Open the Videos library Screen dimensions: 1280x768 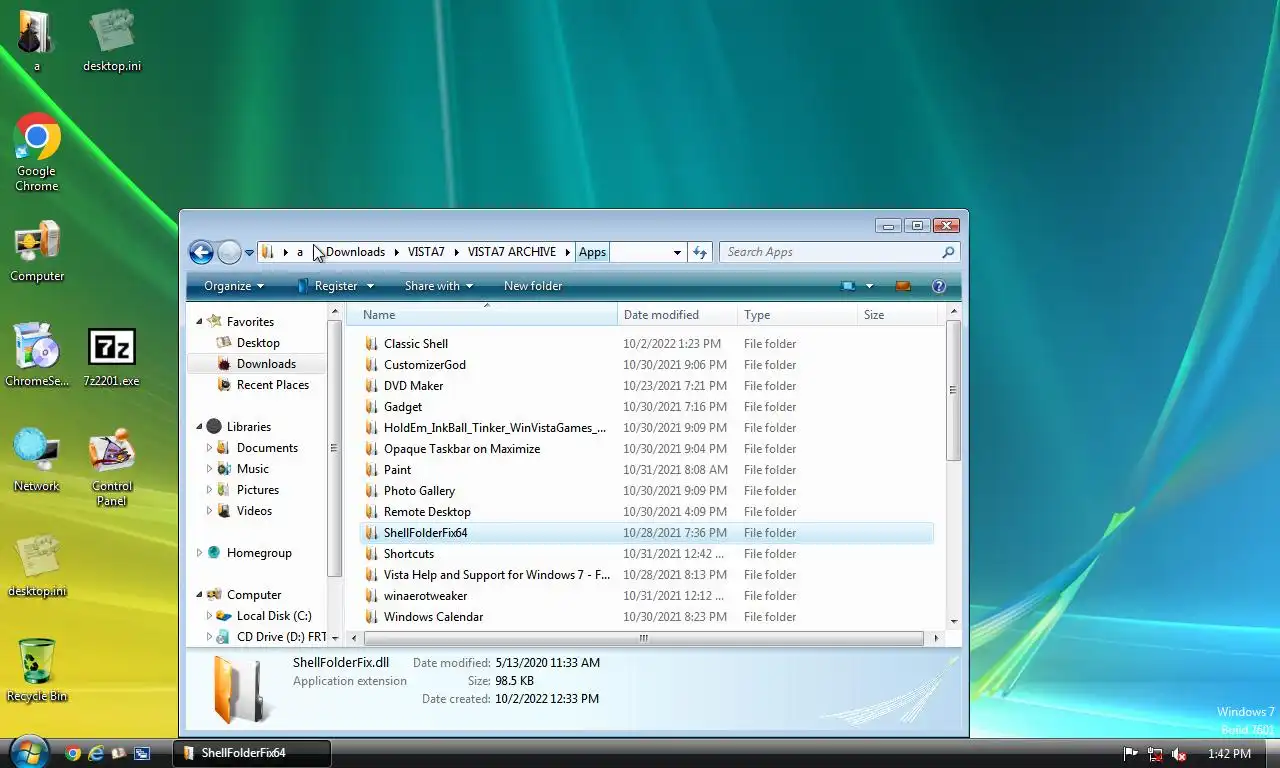pos(254,511)
